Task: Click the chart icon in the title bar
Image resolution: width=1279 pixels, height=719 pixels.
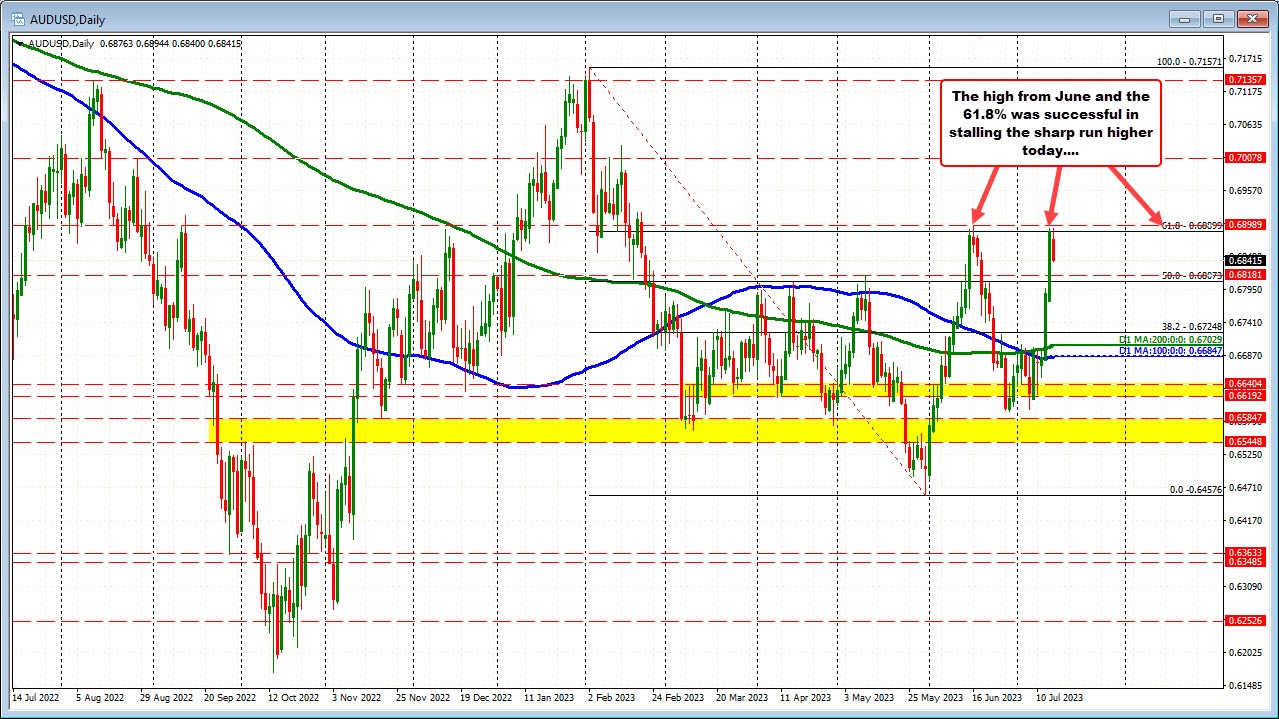Action: click(18, 18)
